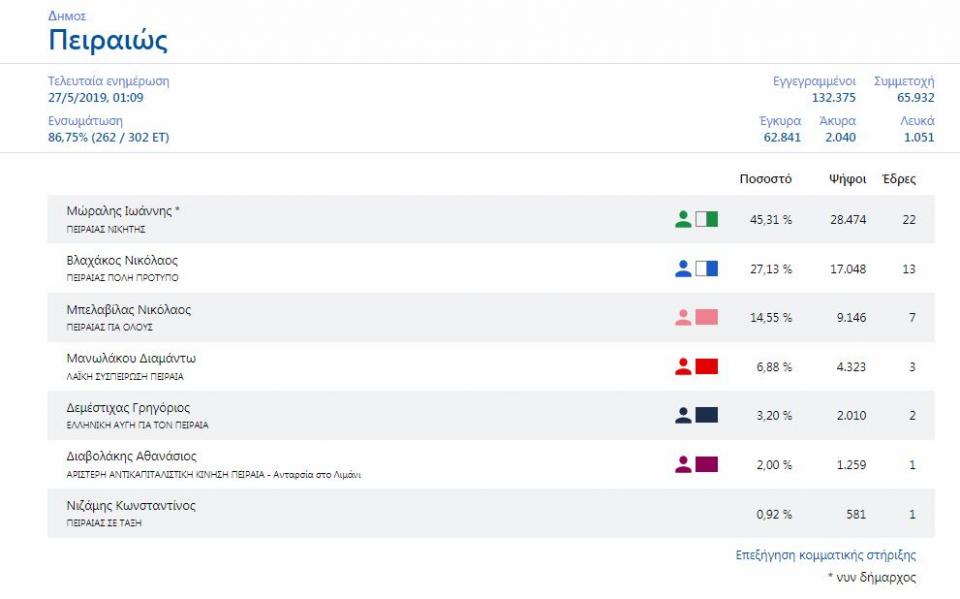Click the Συμμετοχή value 65.932

[915, 98]
